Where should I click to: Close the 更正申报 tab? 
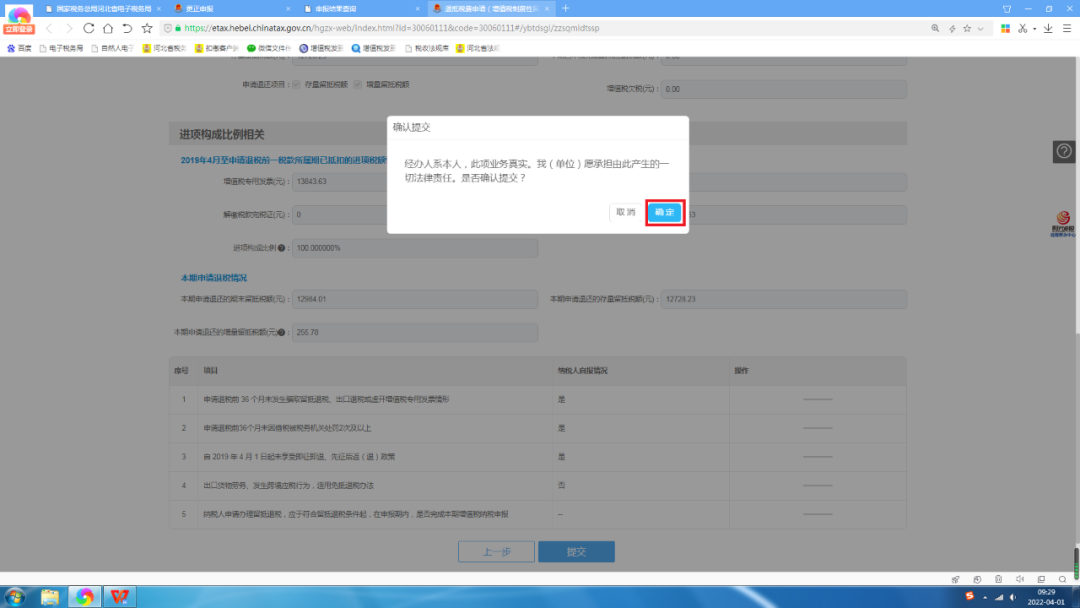(x=288, y=9)
